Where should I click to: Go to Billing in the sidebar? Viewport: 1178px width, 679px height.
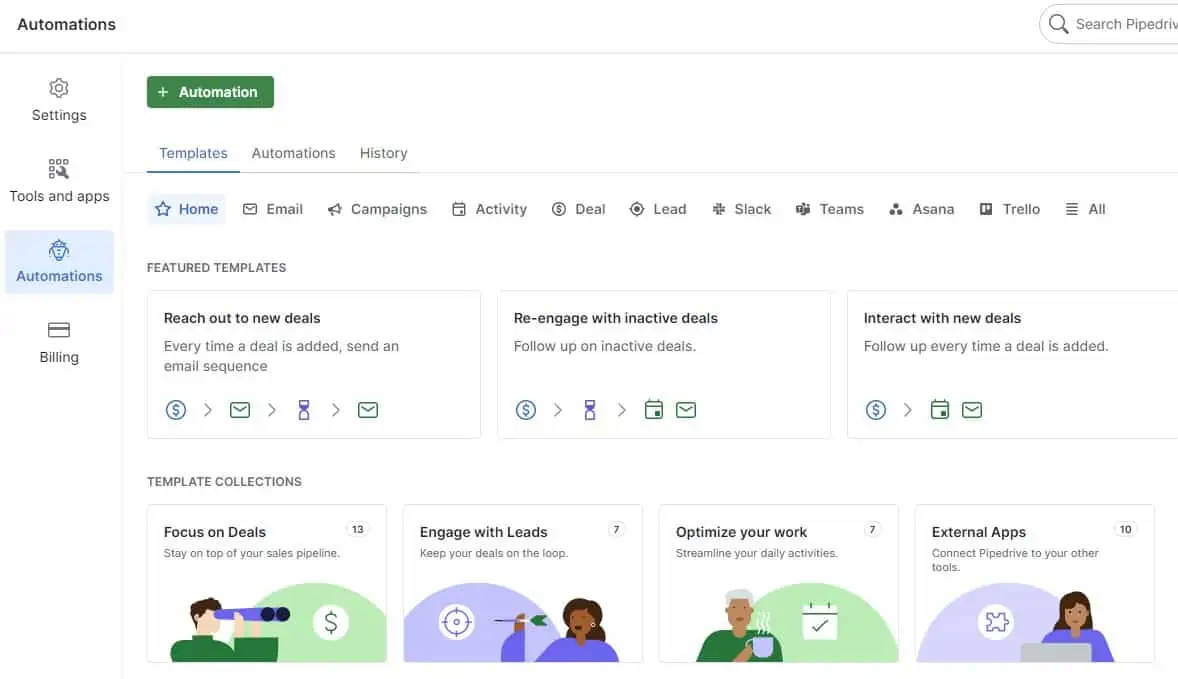(x=59, y=343)
